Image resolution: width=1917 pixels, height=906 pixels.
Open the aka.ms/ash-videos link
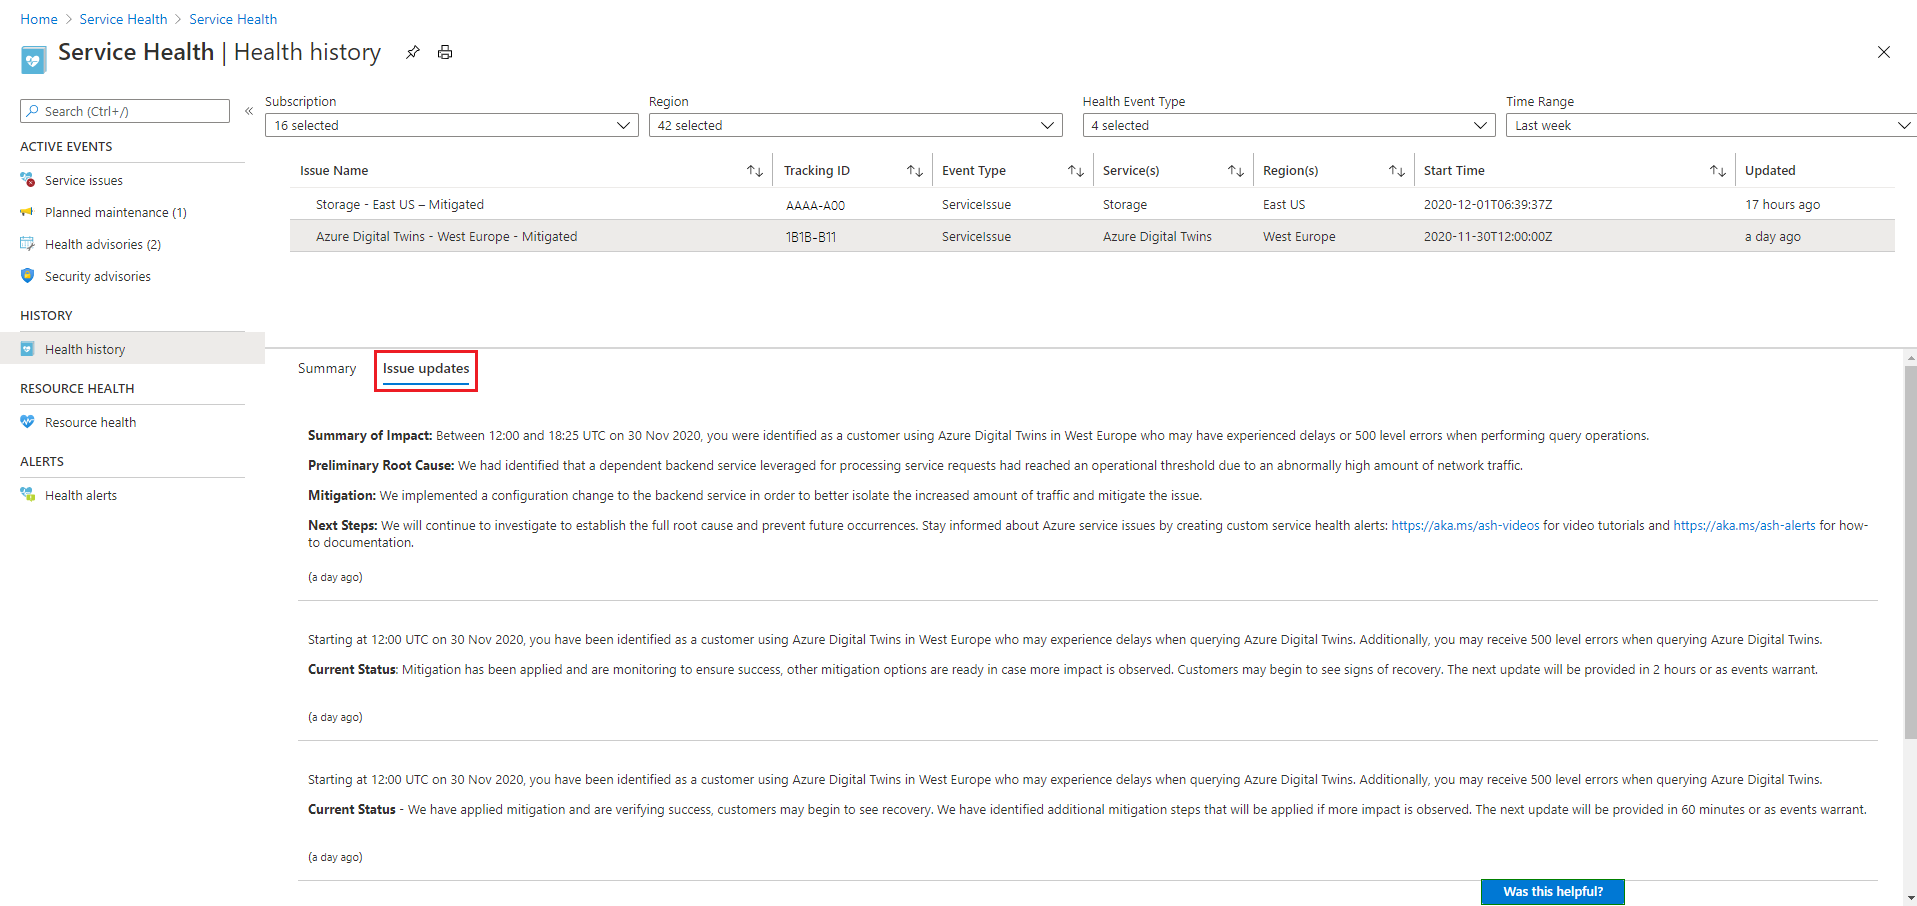coord(1465,525)
